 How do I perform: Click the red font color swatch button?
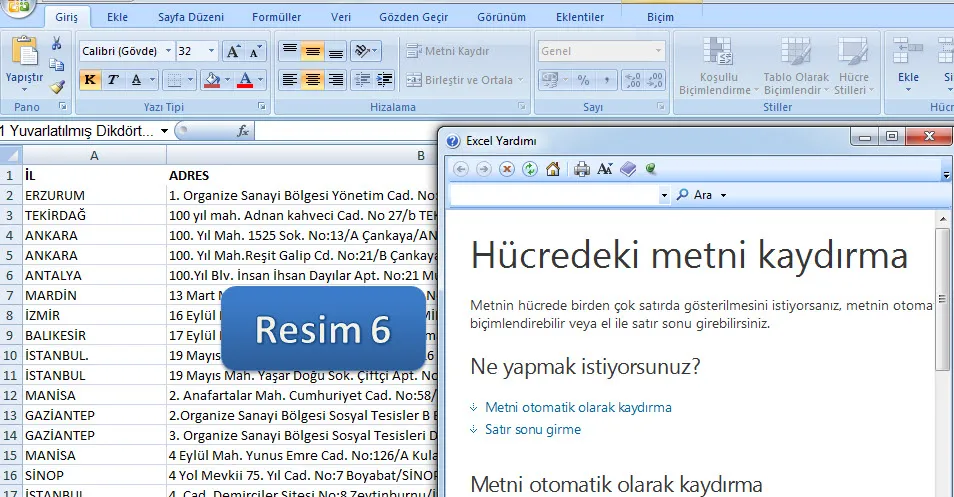coord(244,80)
